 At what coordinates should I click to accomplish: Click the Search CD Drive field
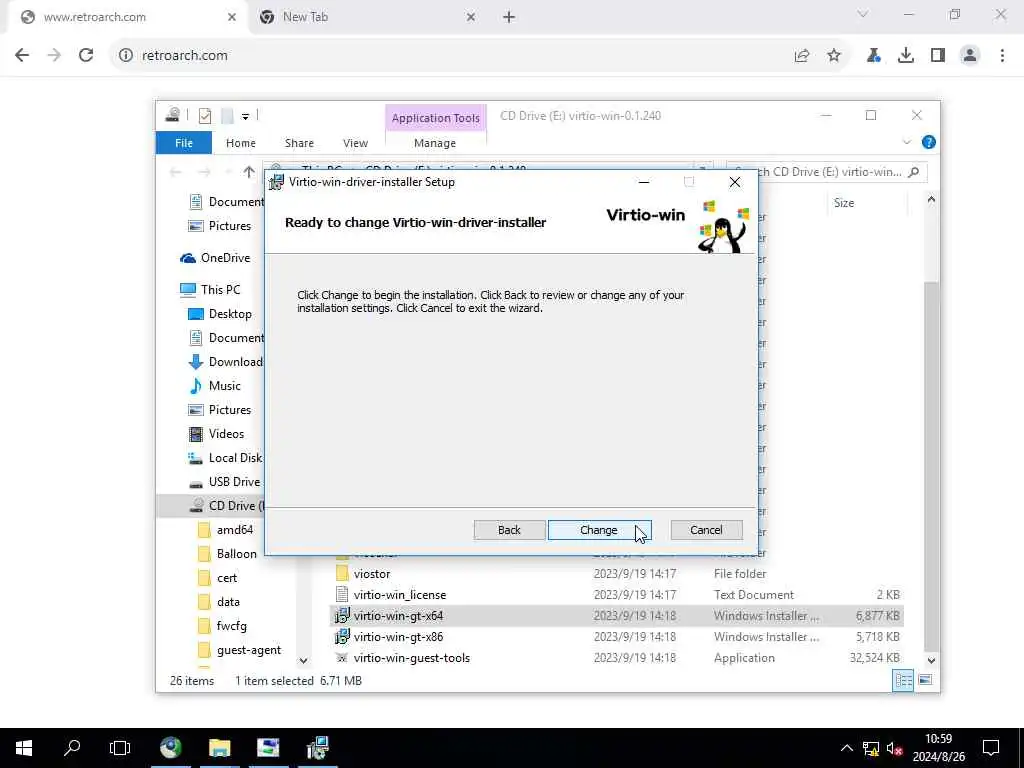click(826, 172)
